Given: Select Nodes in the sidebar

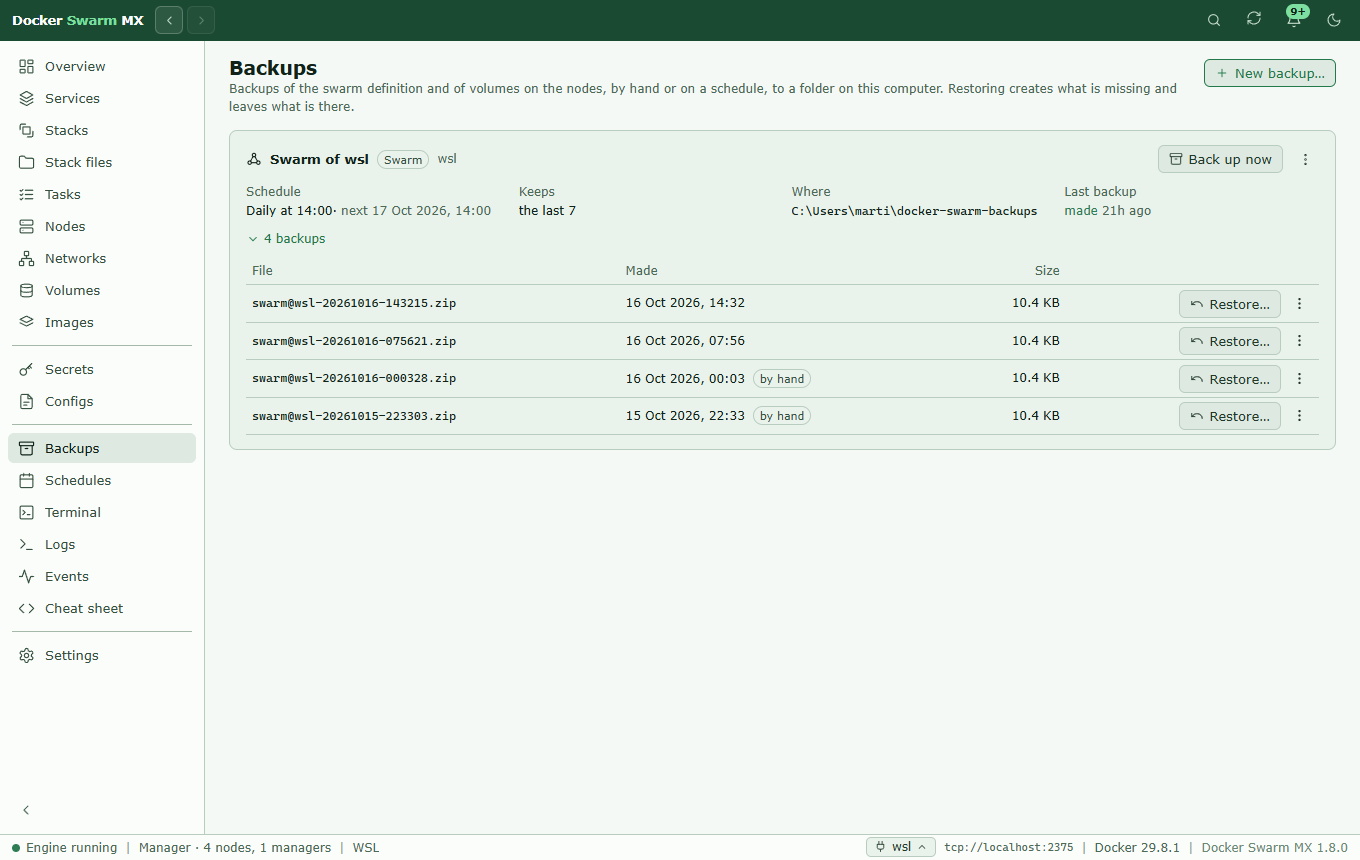Looking at the screenshot, I should point(102,226).
